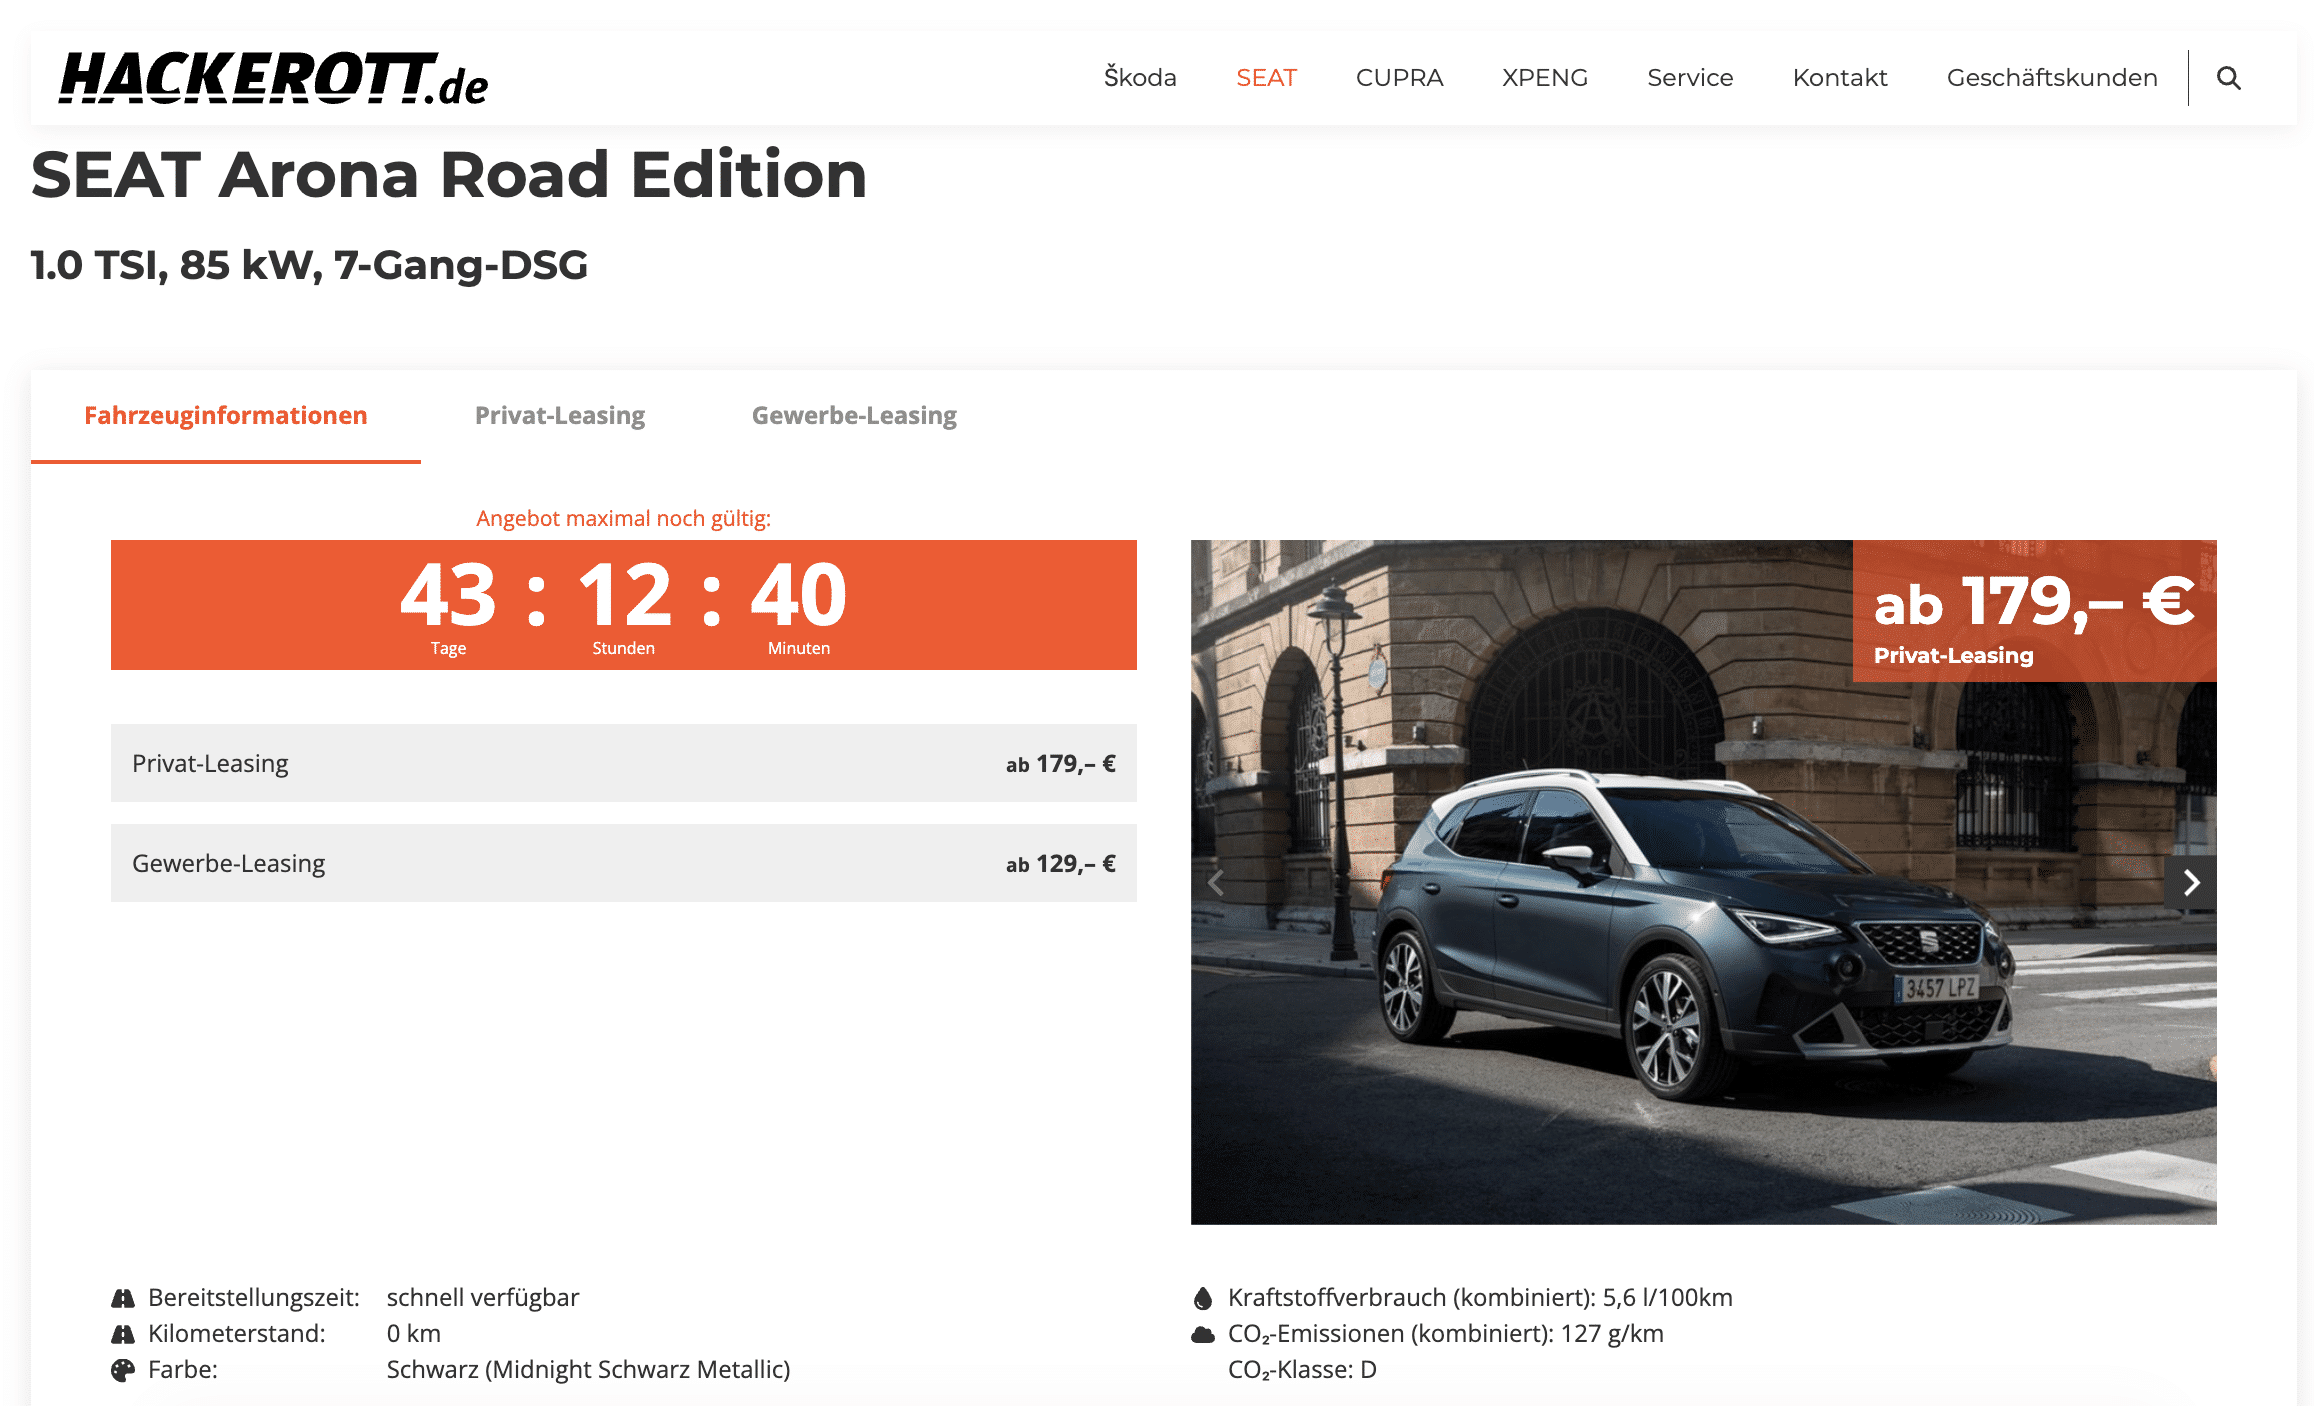Select the Fahrzeuginformationen tab
Viewport: 2314px width, 1406px height.
[x=226, y=416]
